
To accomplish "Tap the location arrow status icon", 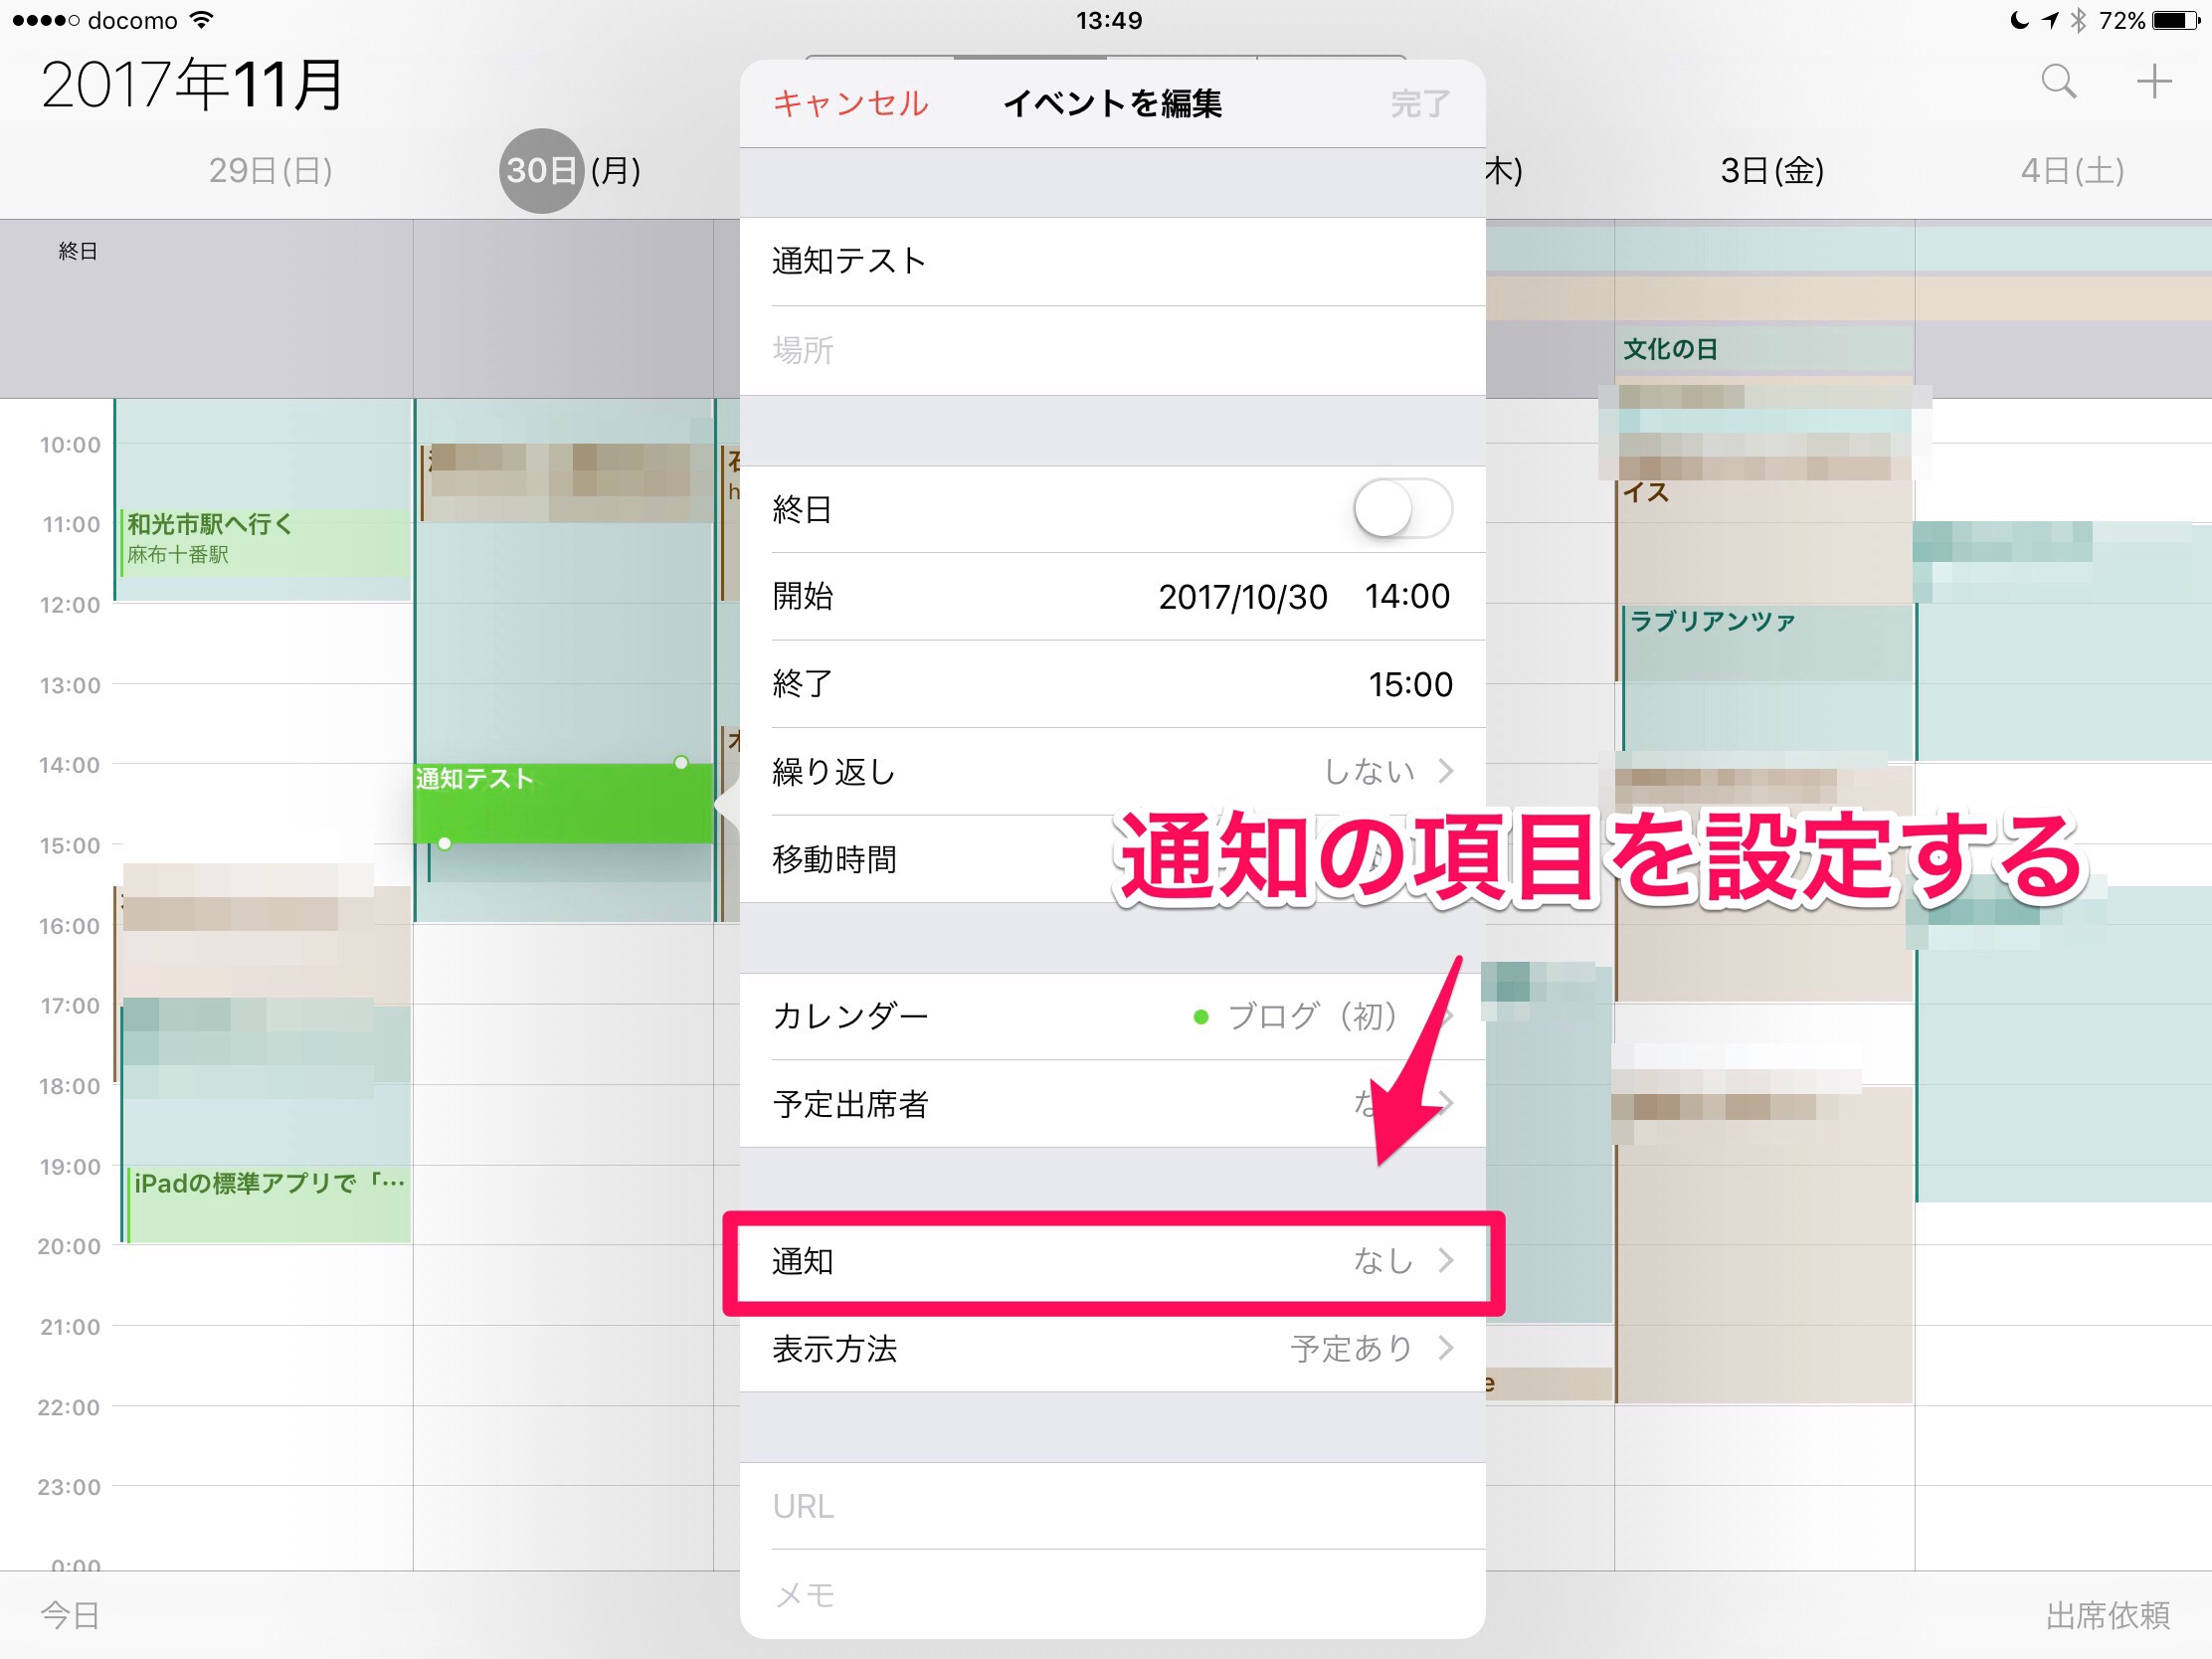I will tap(2050, 20).
